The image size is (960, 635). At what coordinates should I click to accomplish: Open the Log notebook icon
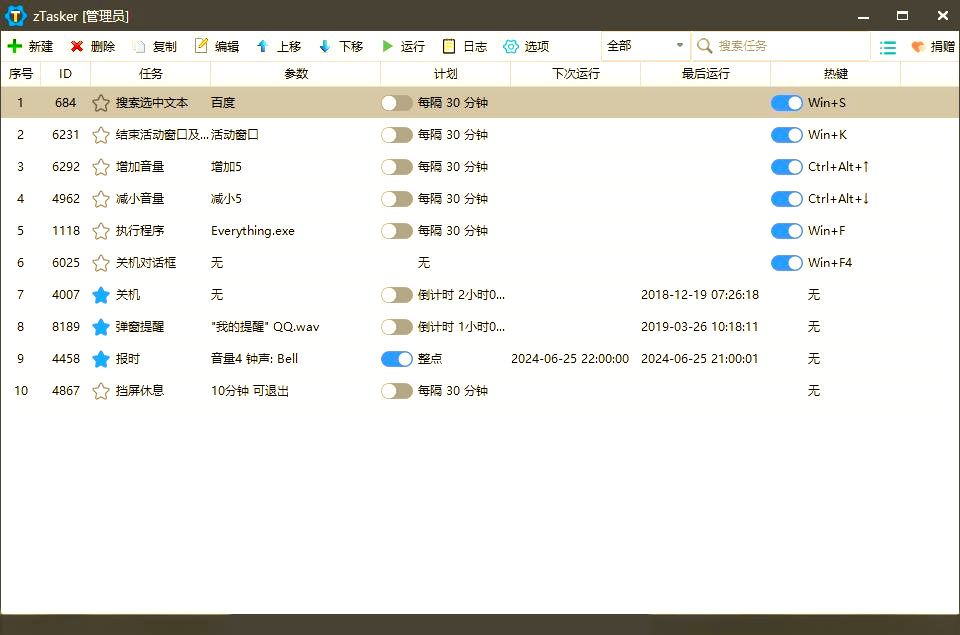coord(449,46)
